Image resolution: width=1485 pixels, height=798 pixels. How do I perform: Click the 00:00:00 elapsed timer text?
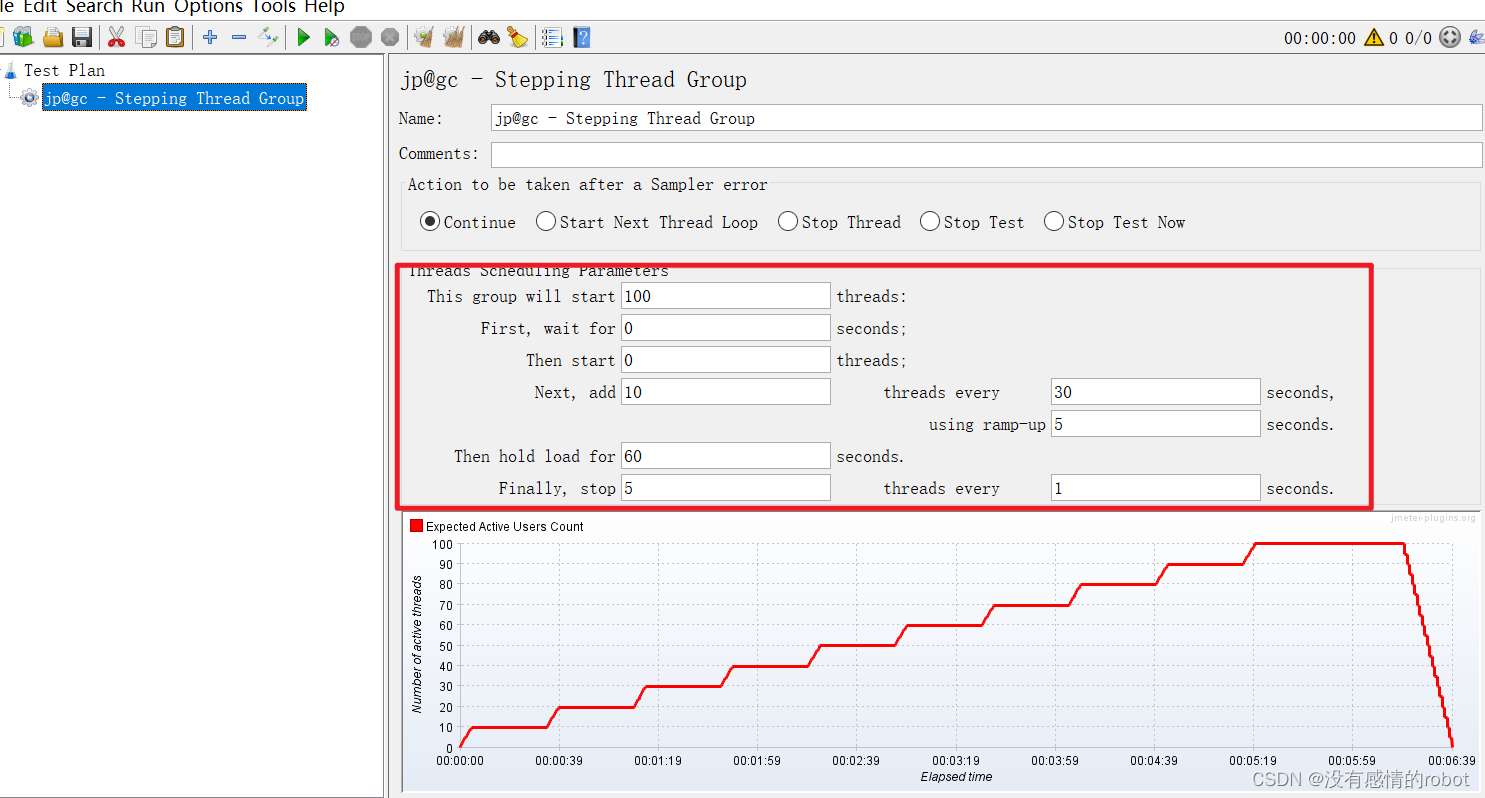pos(1320,38)
